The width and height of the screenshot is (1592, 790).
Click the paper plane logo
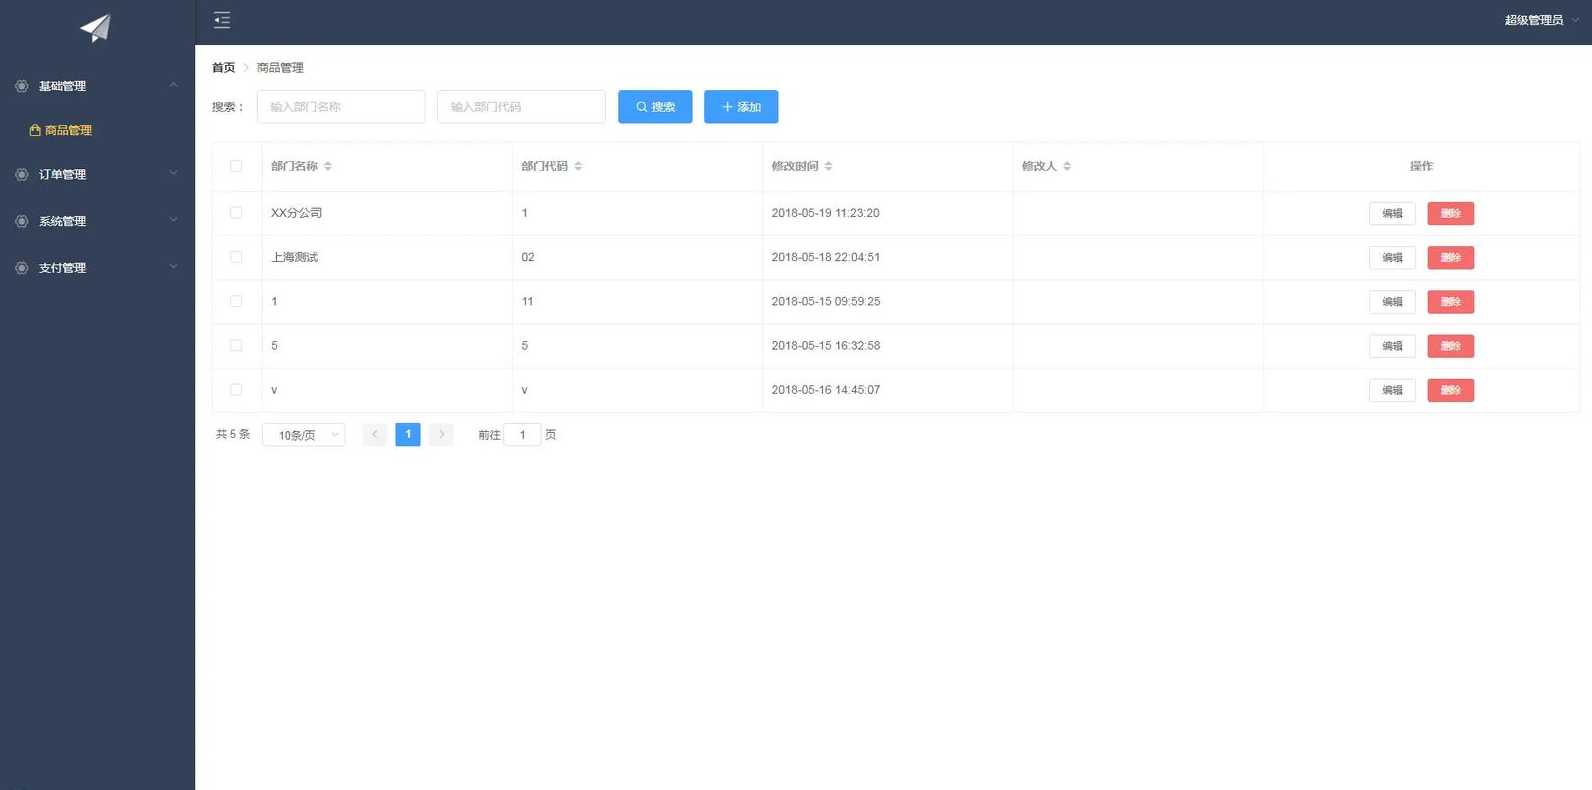pyautogui.click(x=96, y=28)
